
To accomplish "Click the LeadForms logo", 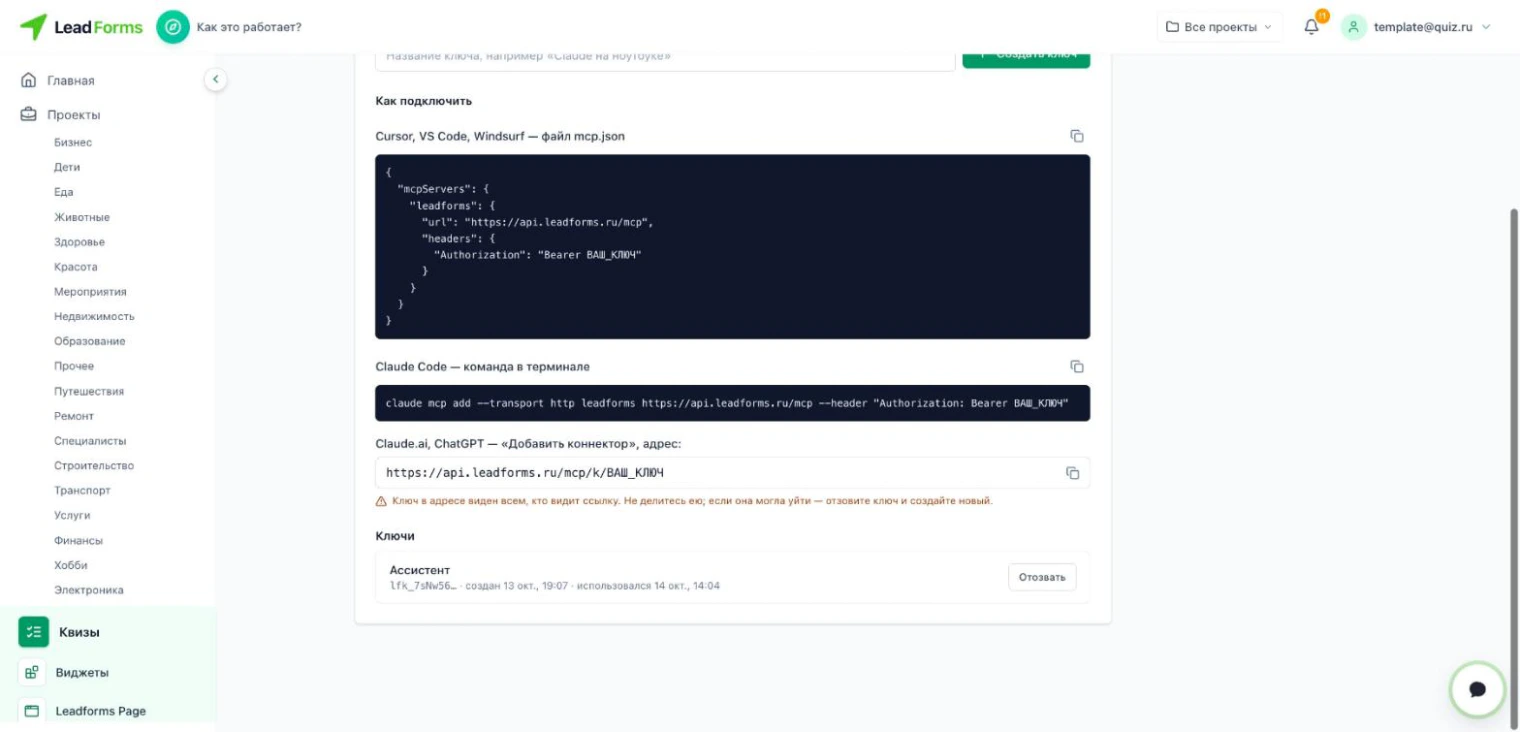I will 81,27.
